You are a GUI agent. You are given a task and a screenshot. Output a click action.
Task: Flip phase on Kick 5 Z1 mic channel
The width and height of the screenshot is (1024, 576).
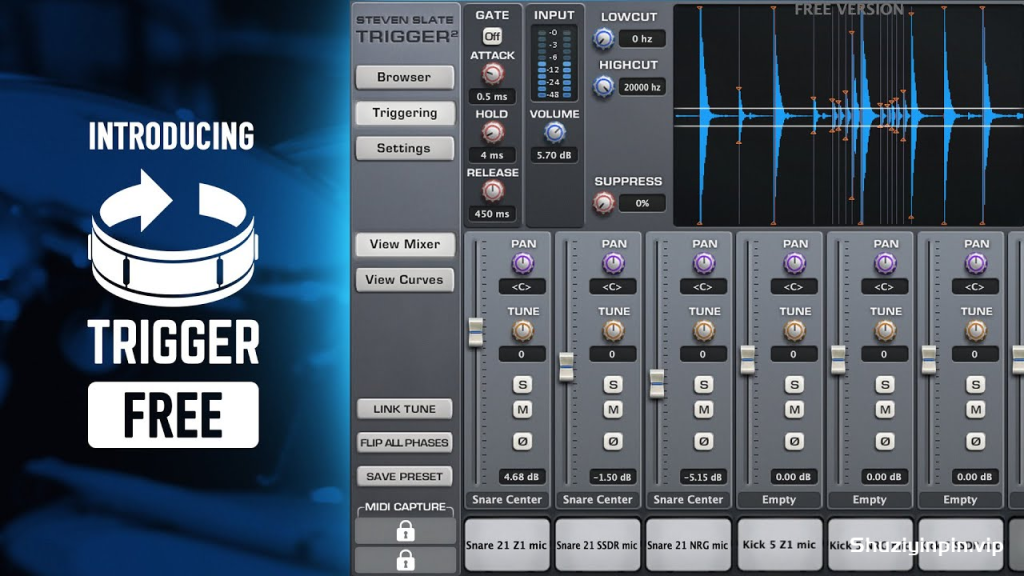pos(794,441)
